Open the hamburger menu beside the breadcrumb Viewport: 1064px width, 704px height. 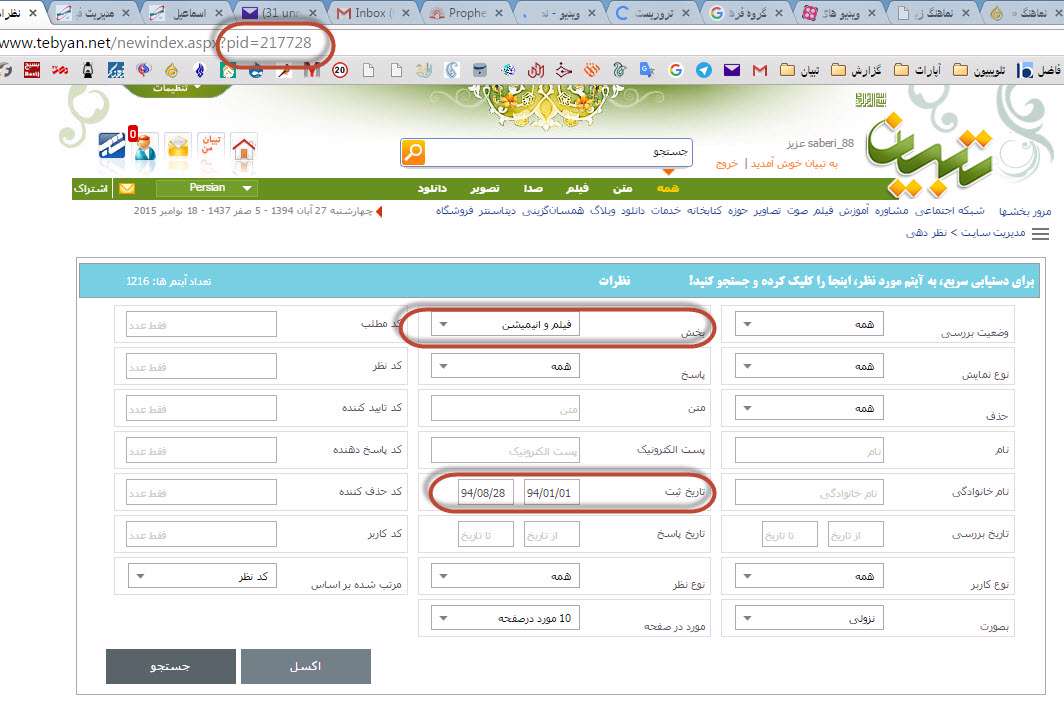(1040, 233)
